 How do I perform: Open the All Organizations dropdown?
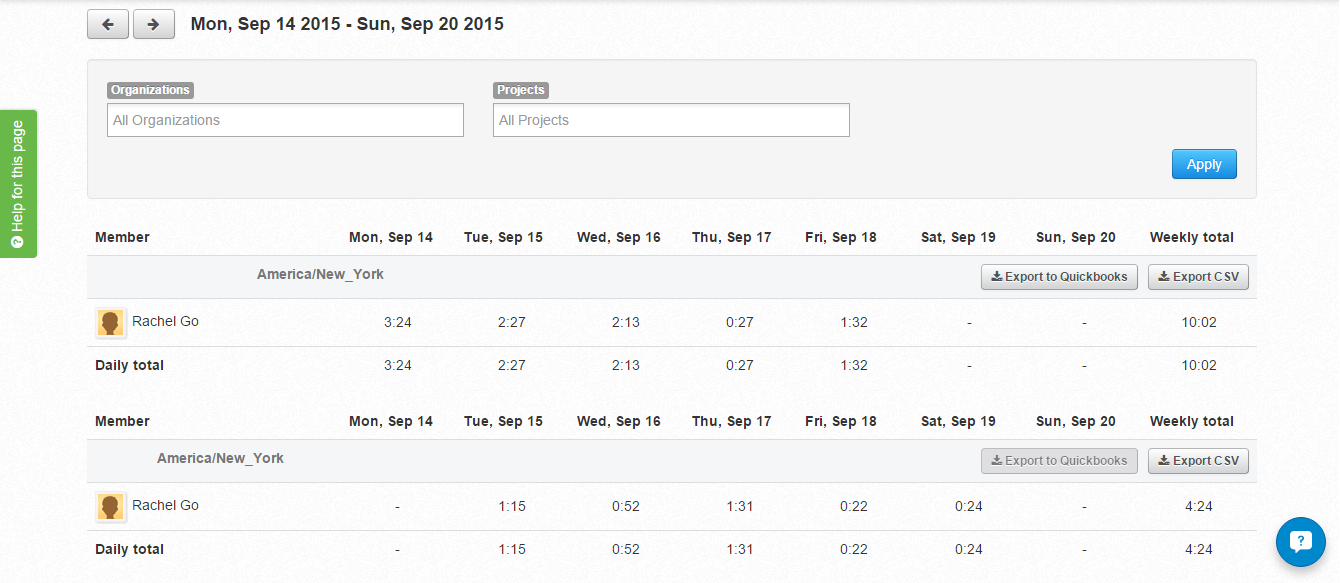(285, 120)
